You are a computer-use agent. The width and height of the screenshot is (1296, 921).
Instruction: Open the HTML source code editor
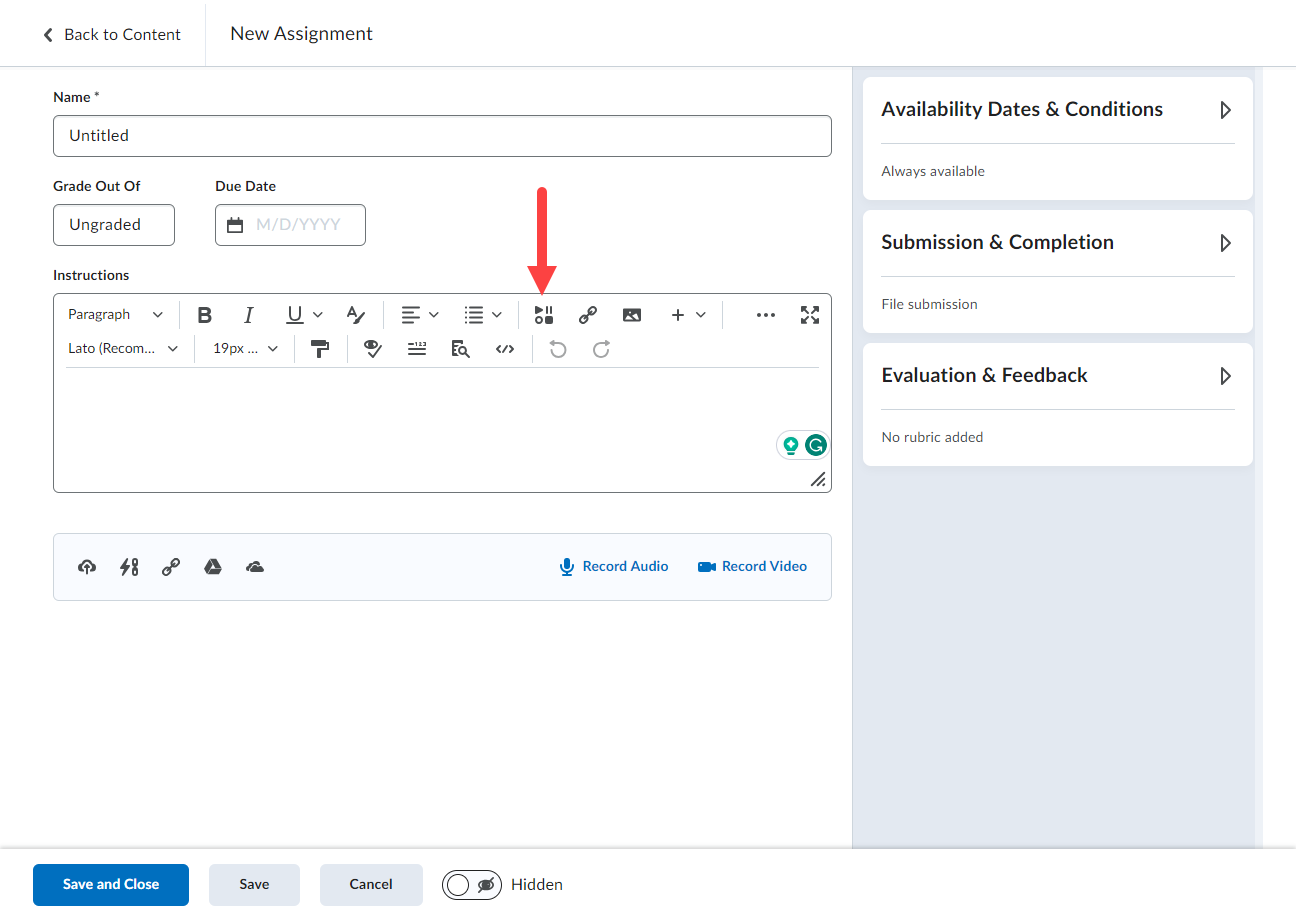pyautogui.click(x=505, y=349)
